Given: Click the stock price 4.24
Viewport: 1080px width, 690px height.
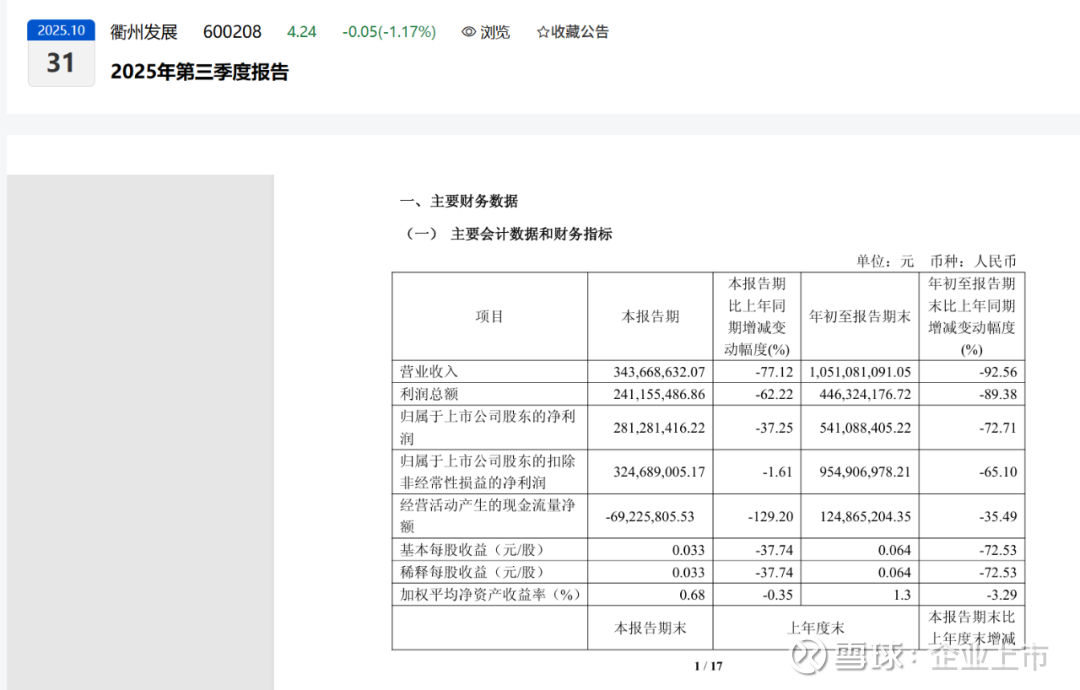Looking at the screenshot, I should coord(302,32).
